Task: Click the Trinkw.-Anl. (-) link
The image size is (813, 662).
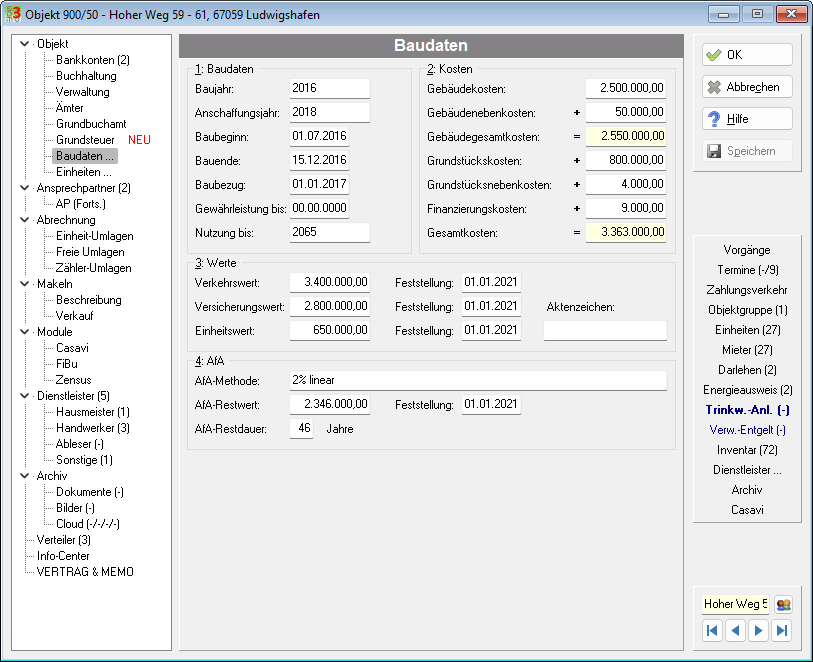Action: tap(747, 410)
